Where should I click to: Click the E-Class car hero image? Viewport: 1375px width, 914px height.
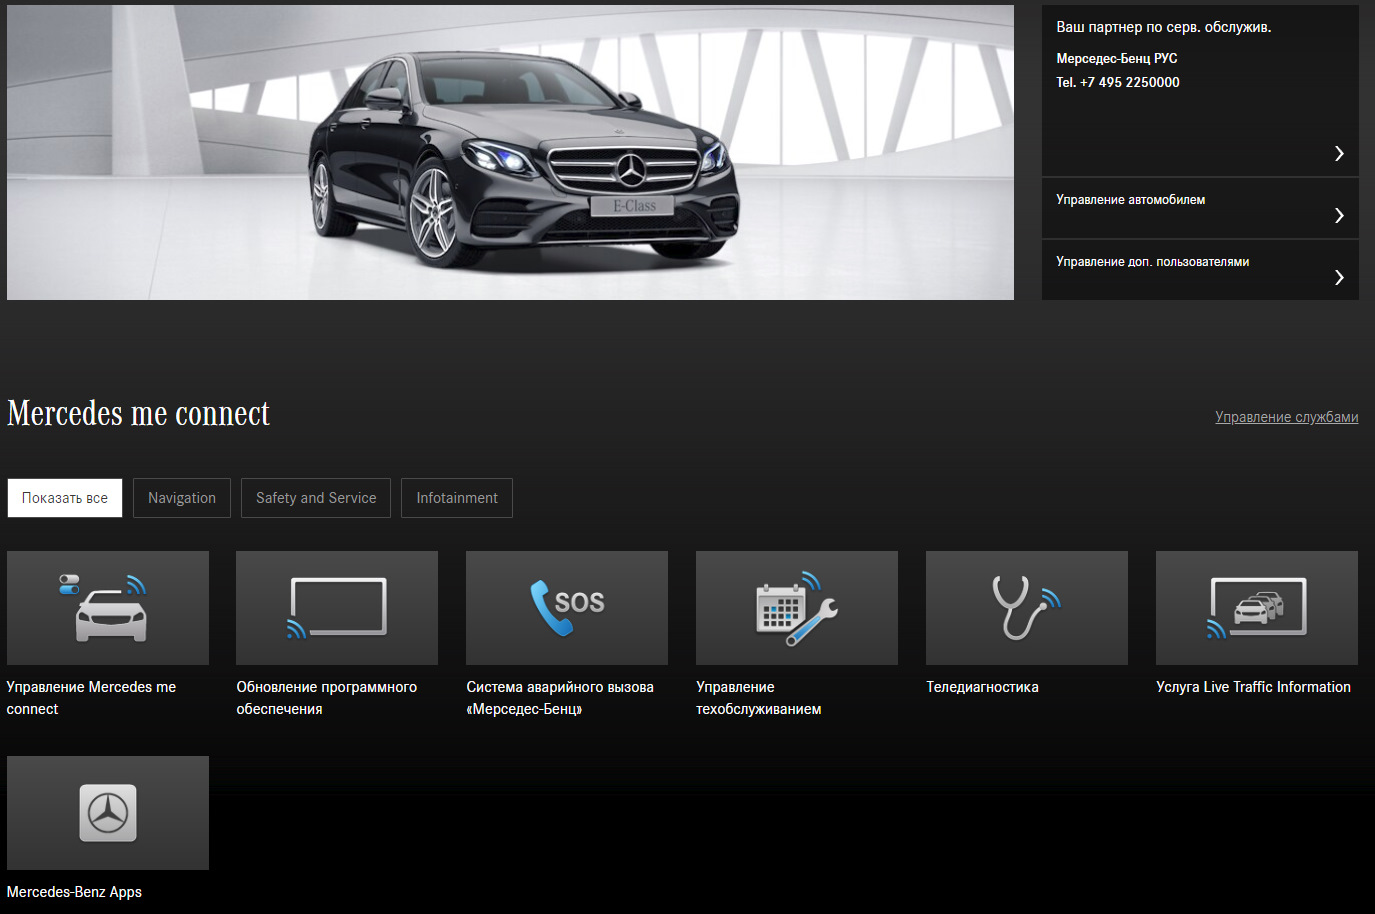pos(510,152)
